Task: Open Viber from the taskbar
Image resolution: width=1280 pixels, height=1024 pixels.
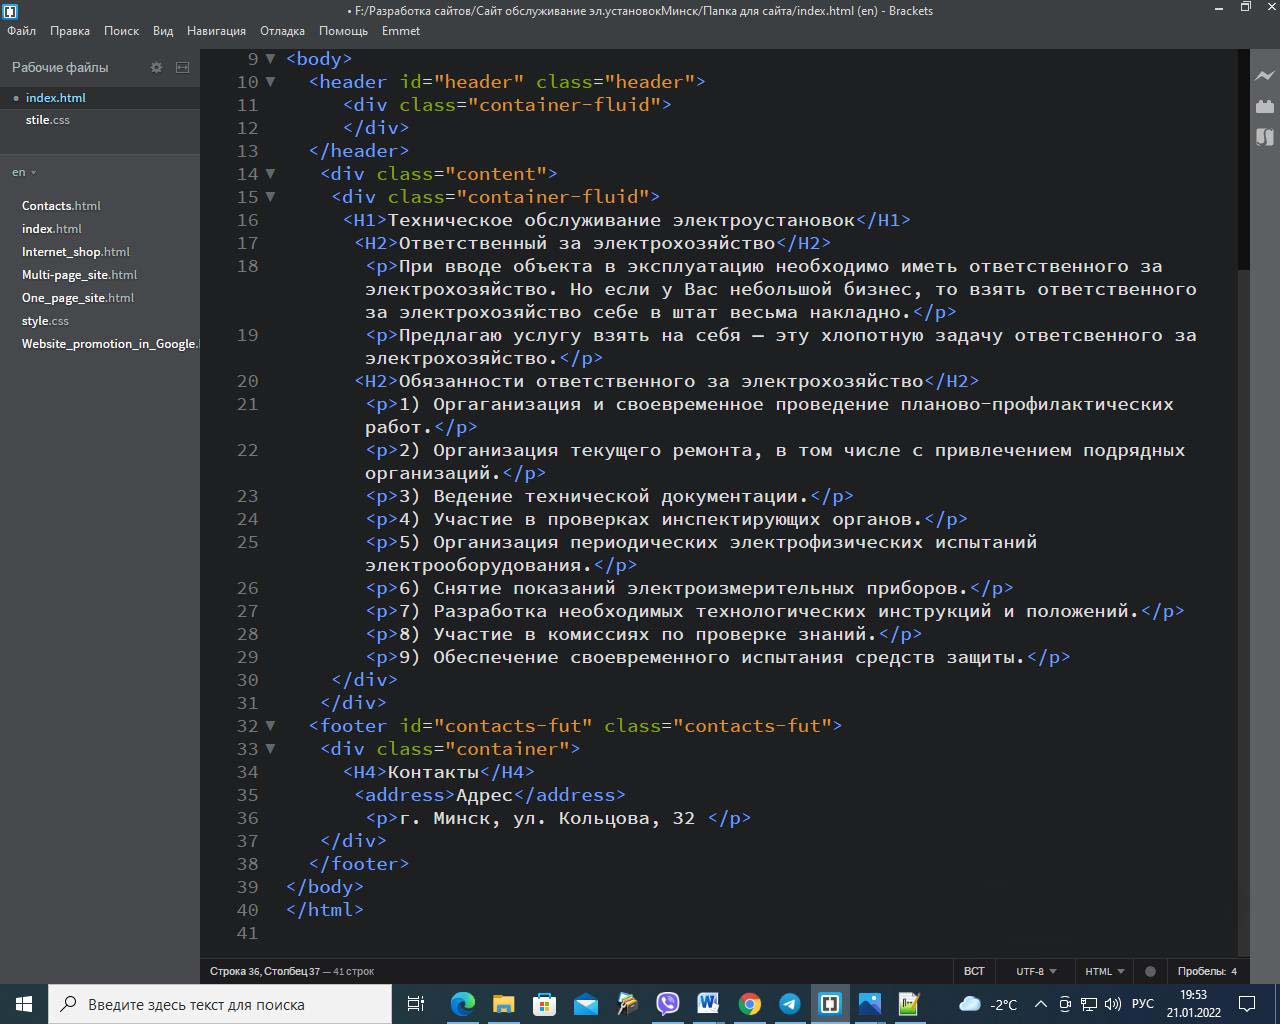Action: (x=667, y=1004)
